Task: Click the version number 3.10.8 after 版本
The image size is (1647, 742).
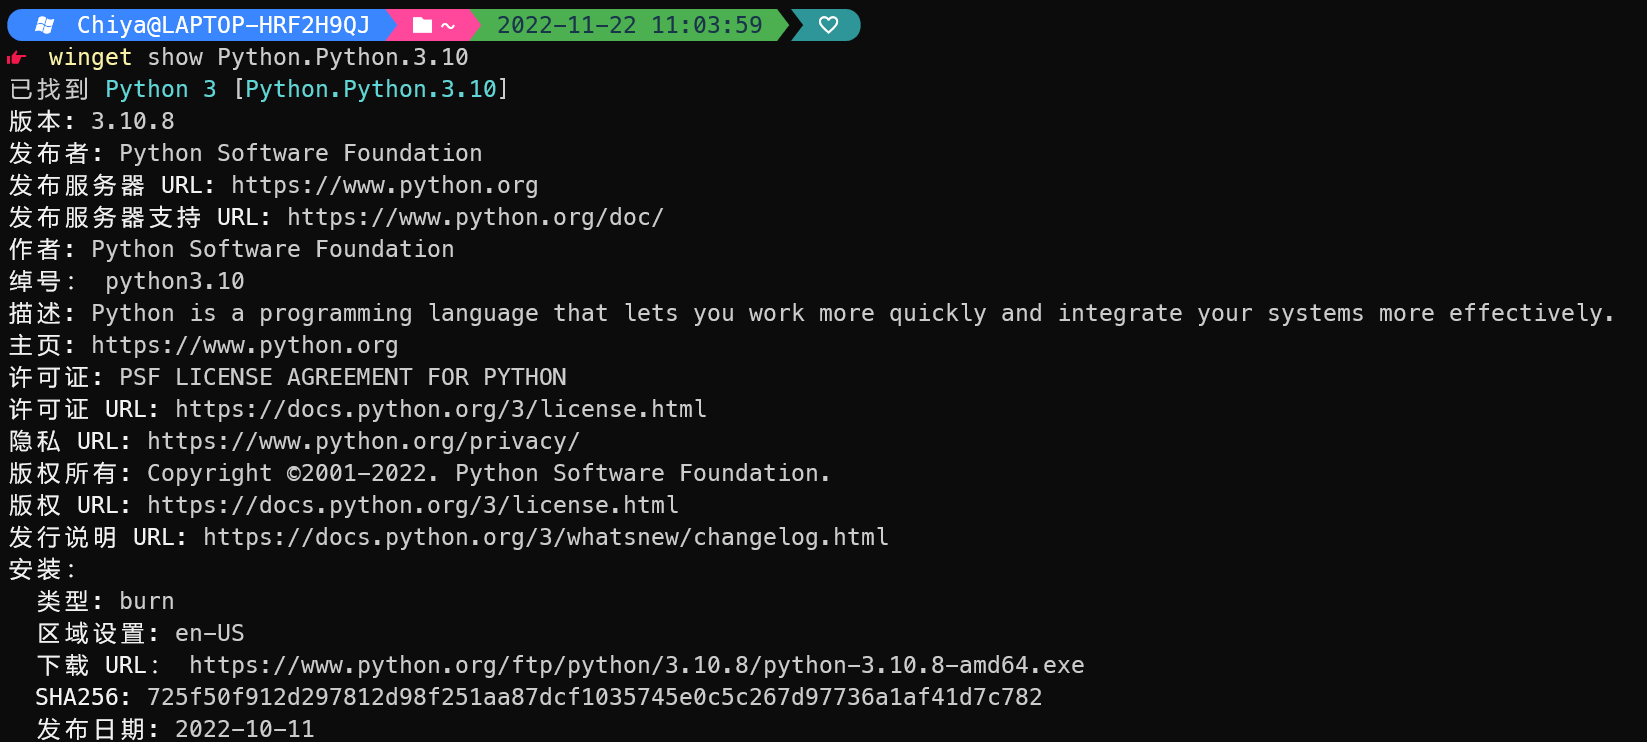Action: click(132, 122)
